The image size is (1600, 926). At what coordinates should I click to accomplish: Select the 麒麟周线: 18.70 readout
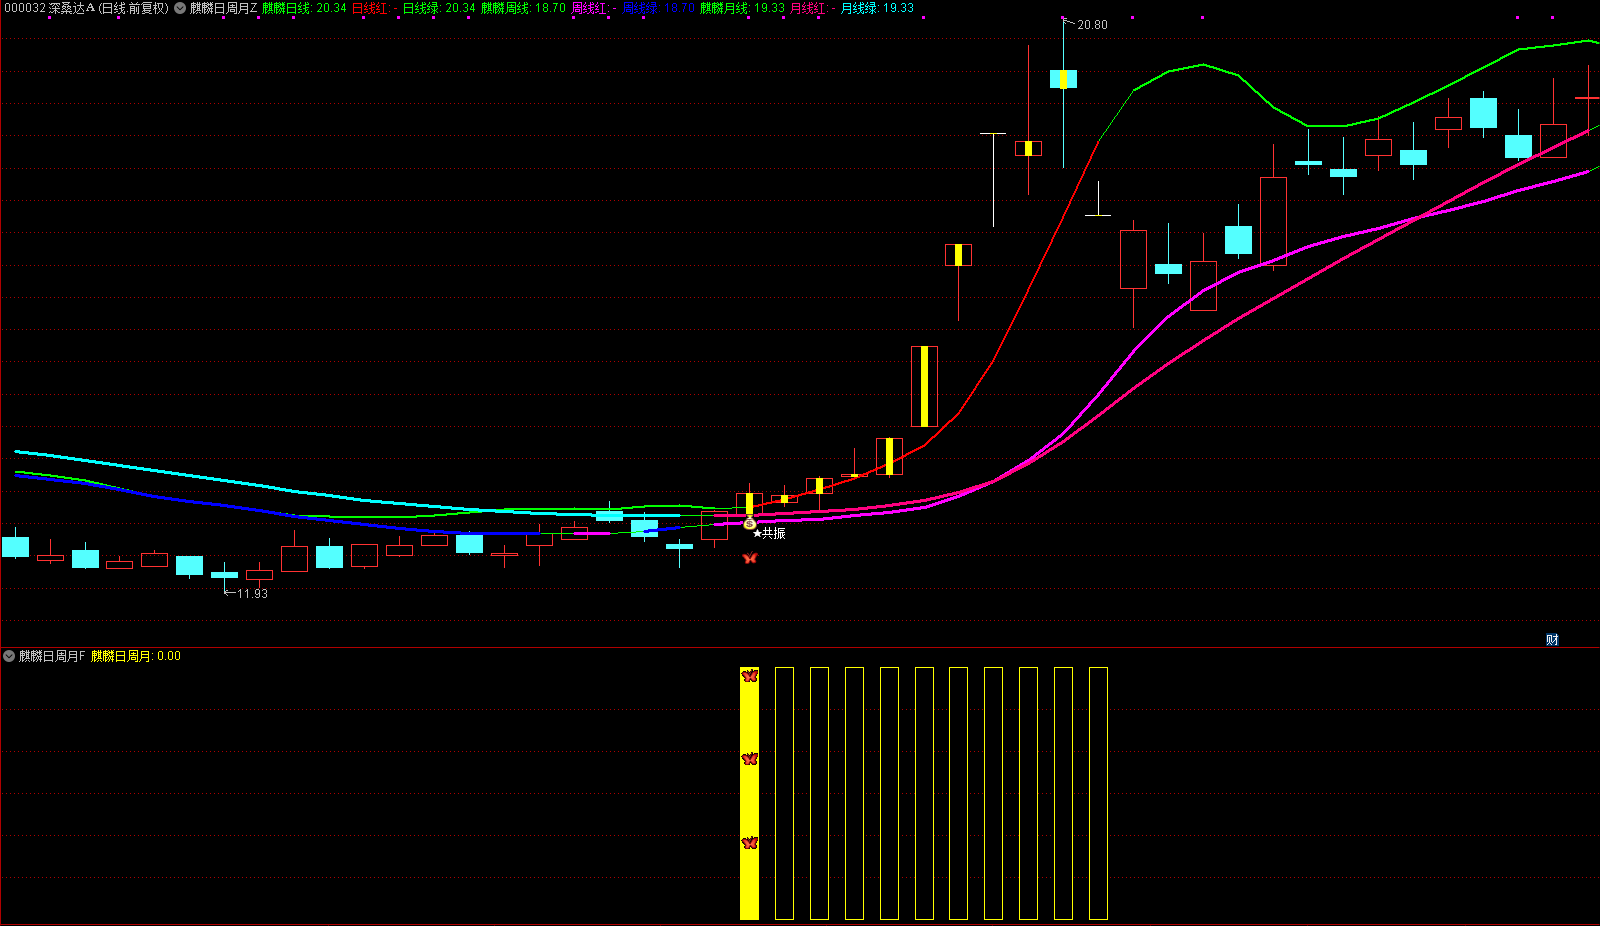[x=523, y=8]
